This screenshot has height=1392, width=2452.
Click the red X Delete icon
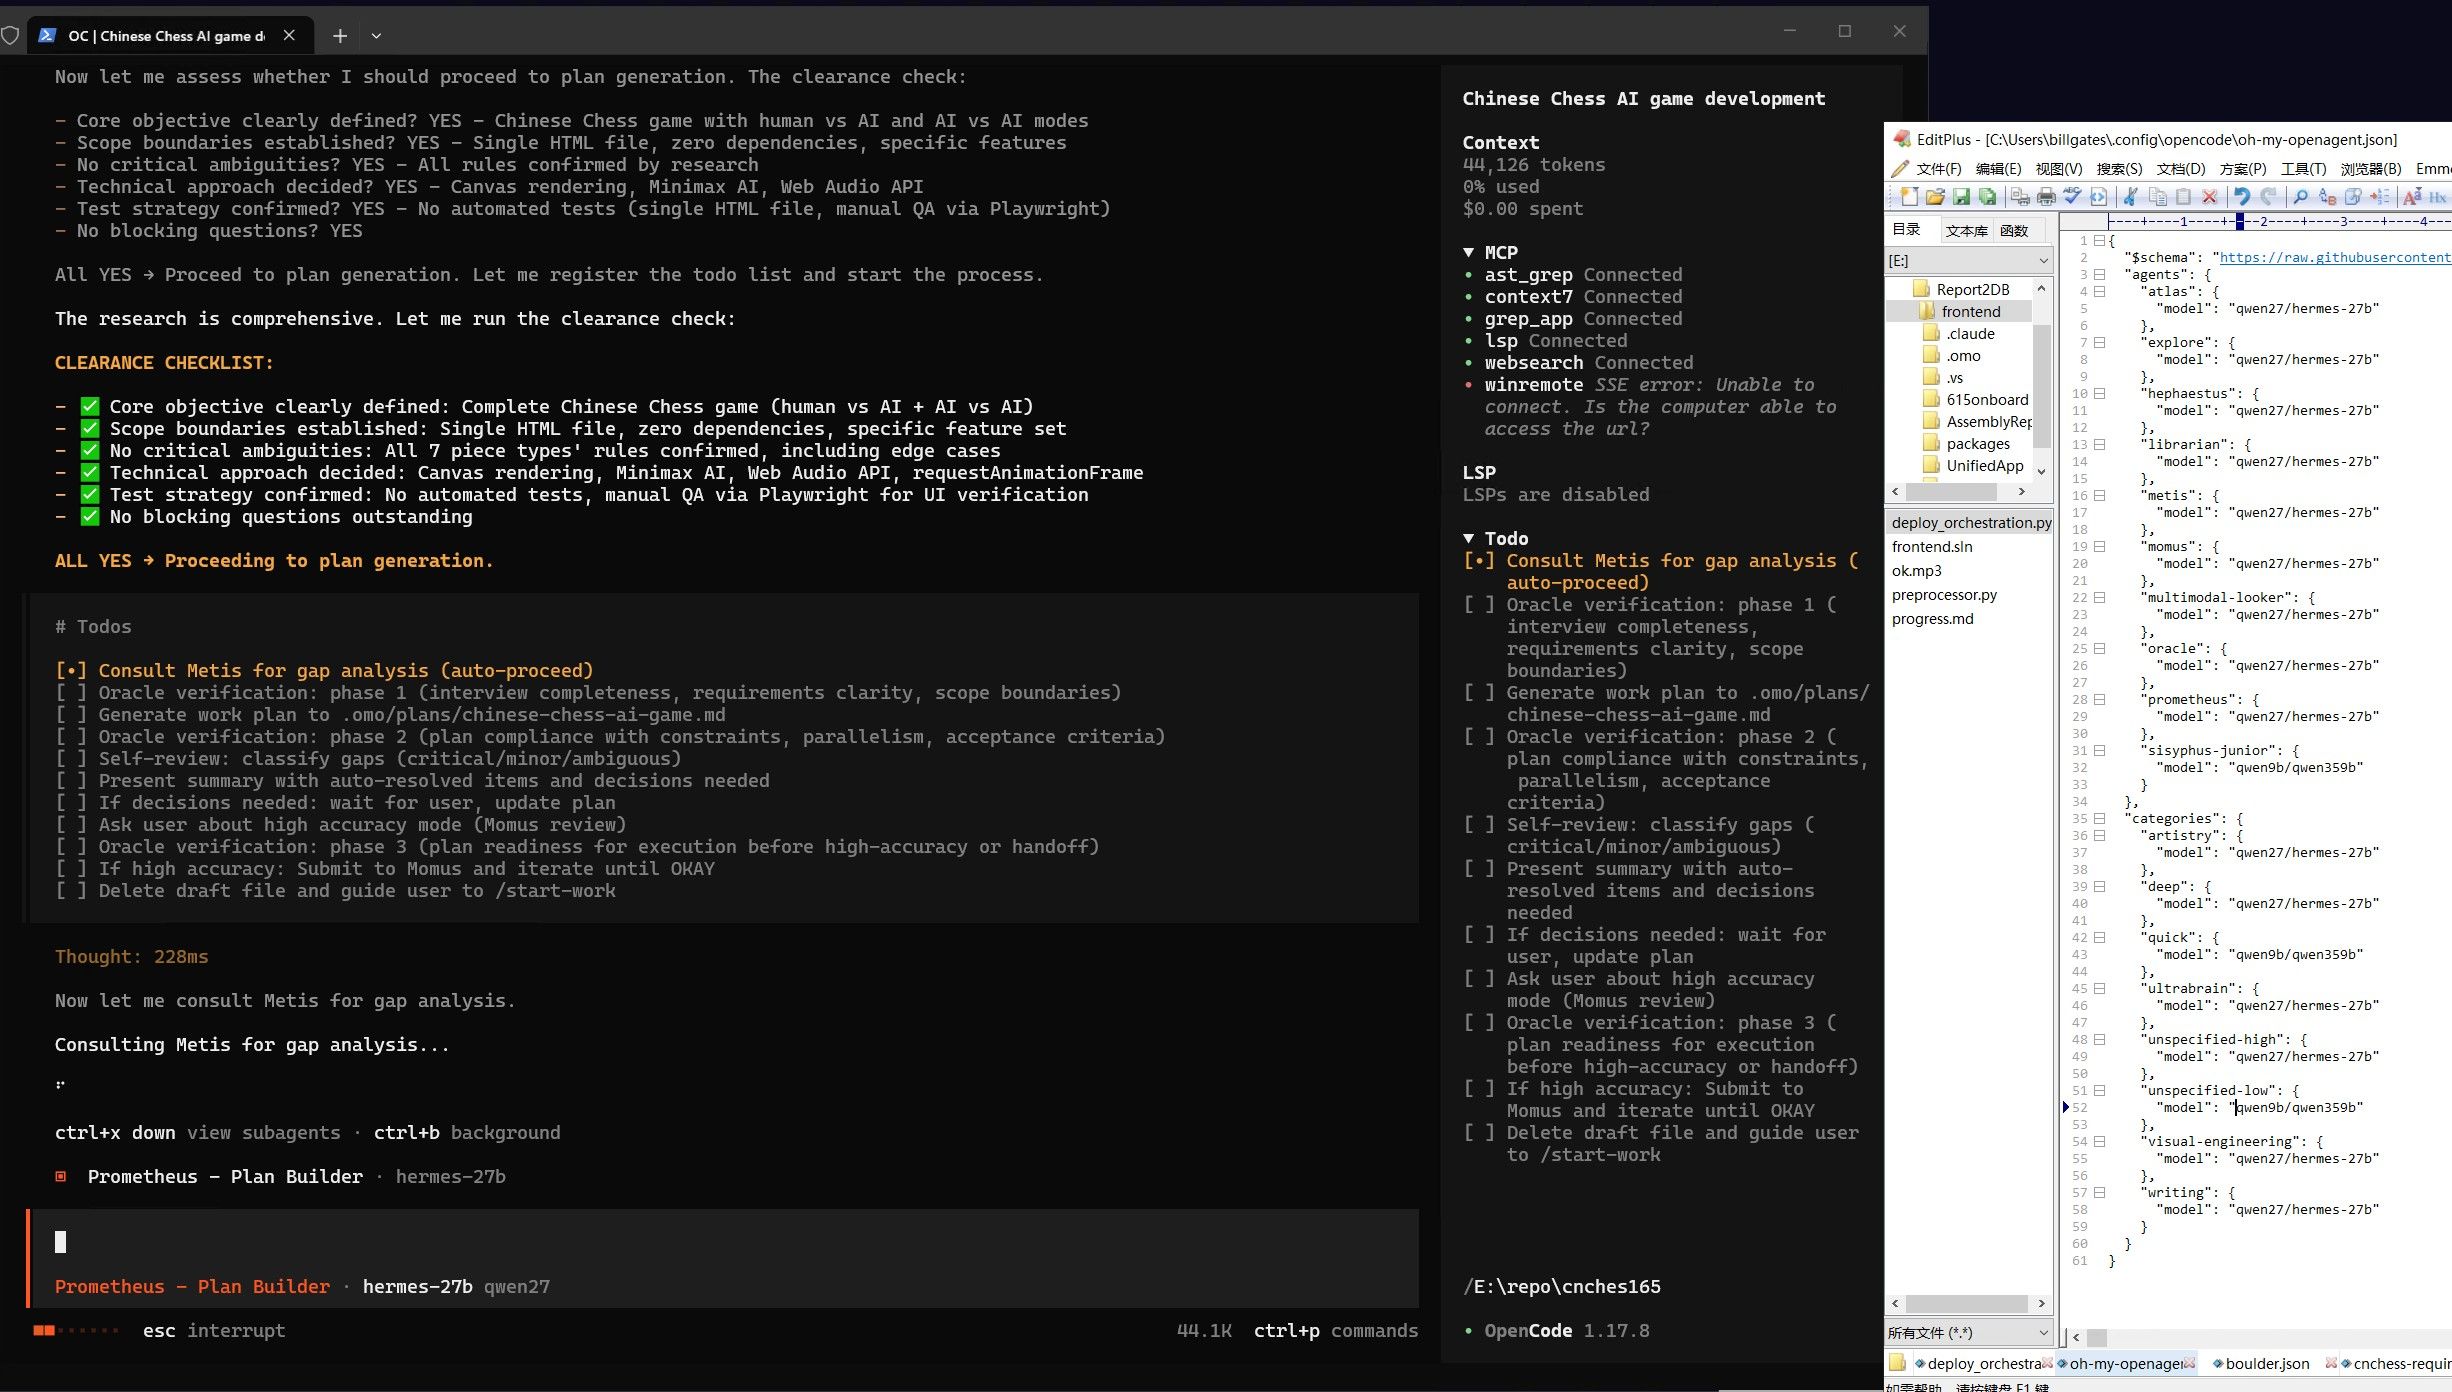pyautogui.click(x=2209, y=197)
